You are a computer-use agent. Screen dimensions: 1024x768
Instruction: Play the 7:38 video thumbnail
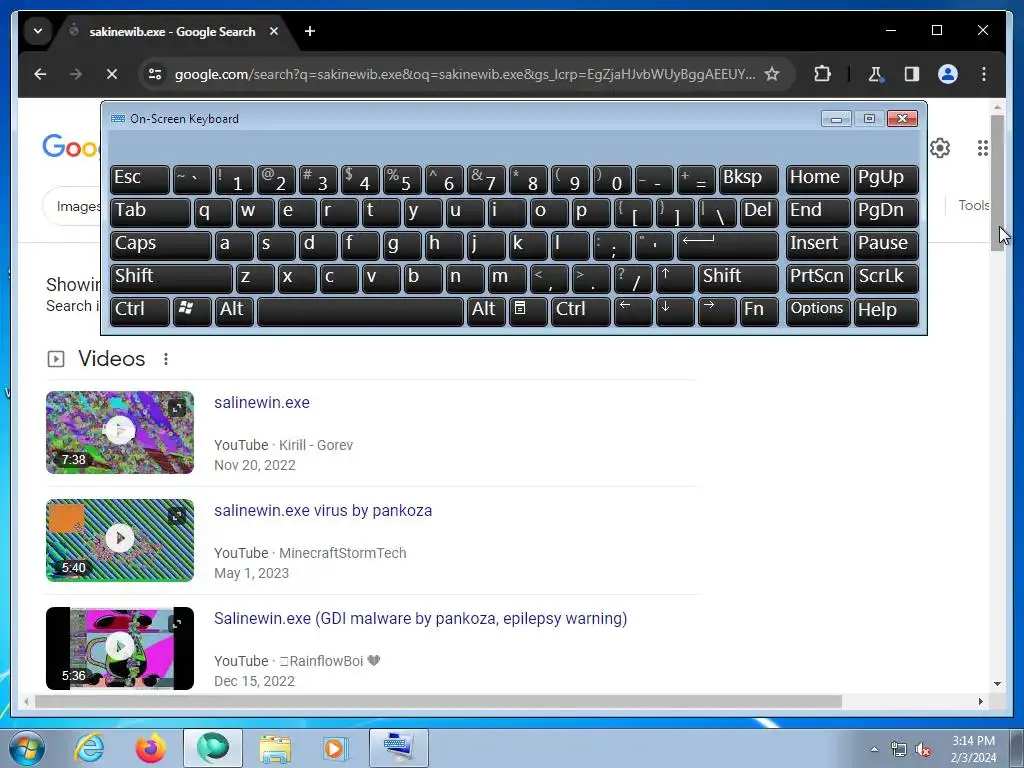pyautogui.click(x=120, y=432)
